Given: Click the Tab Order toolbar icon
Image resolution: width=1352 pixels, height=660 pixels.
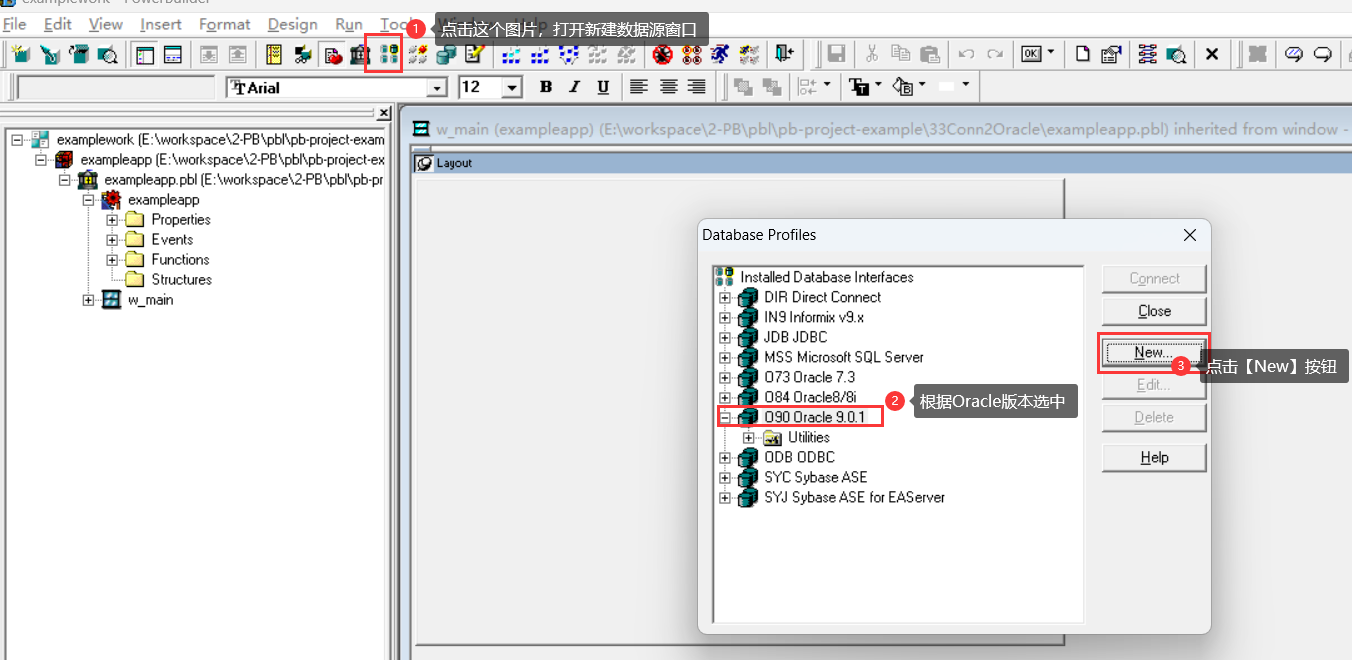Looking at the screenshot, I should [x=1147, y=54].
